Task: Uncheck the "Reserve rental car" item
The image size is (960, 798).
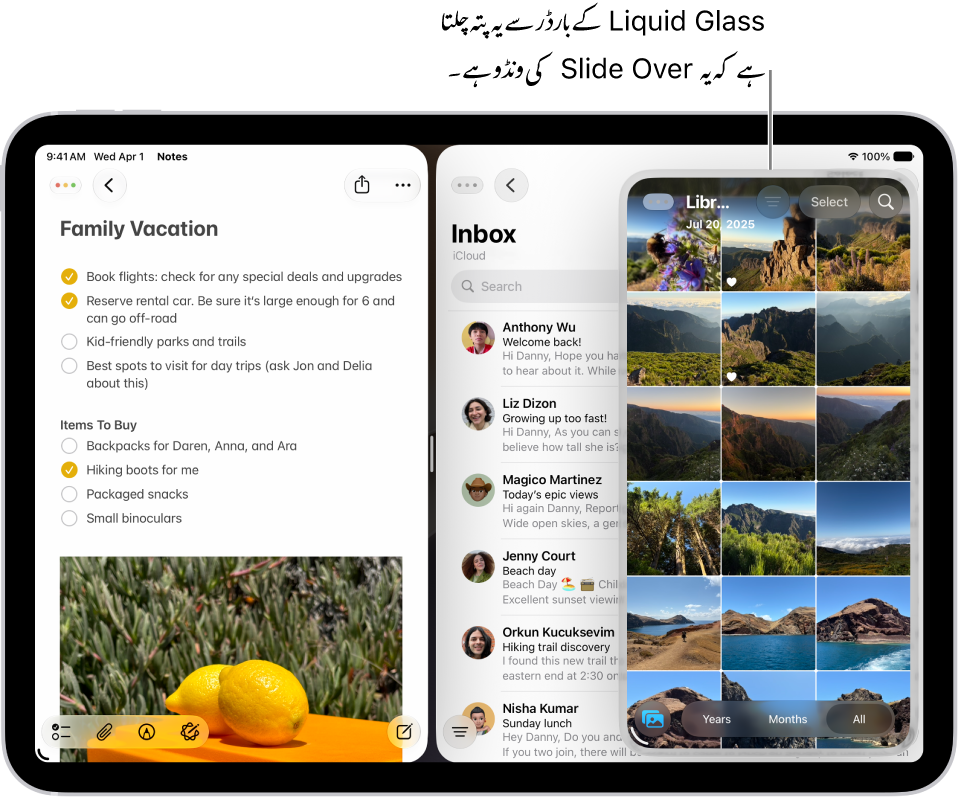Action: [x=69, y=301]
